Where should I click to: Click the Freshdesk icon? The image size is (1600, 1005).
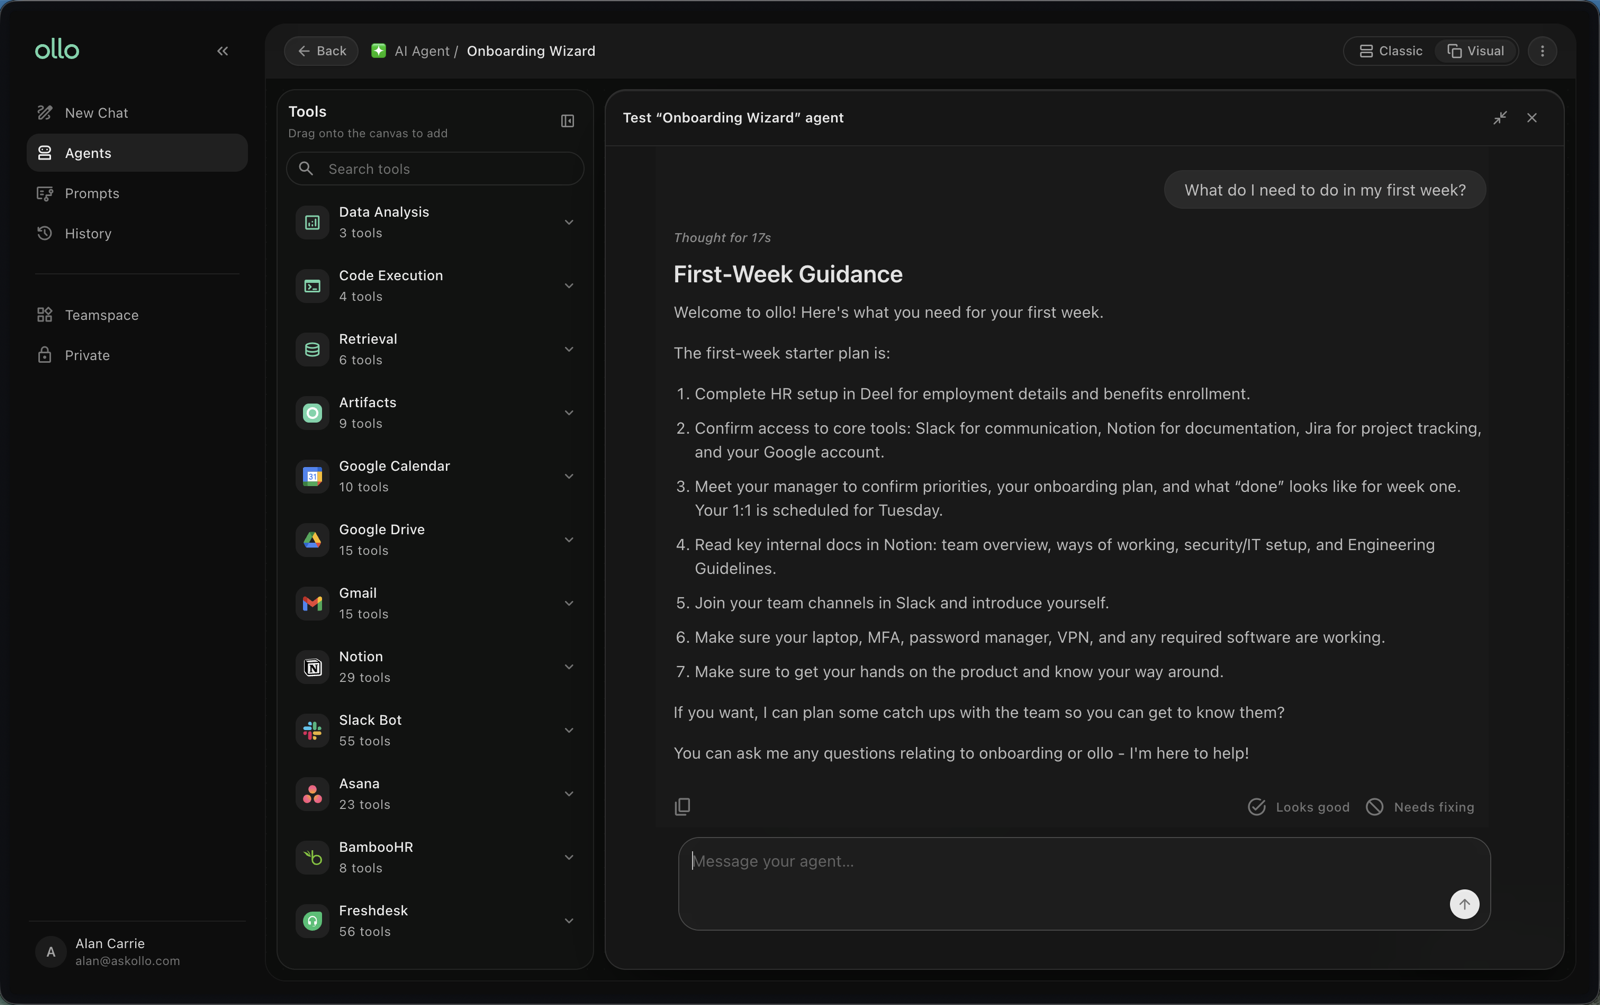point(312,921)
